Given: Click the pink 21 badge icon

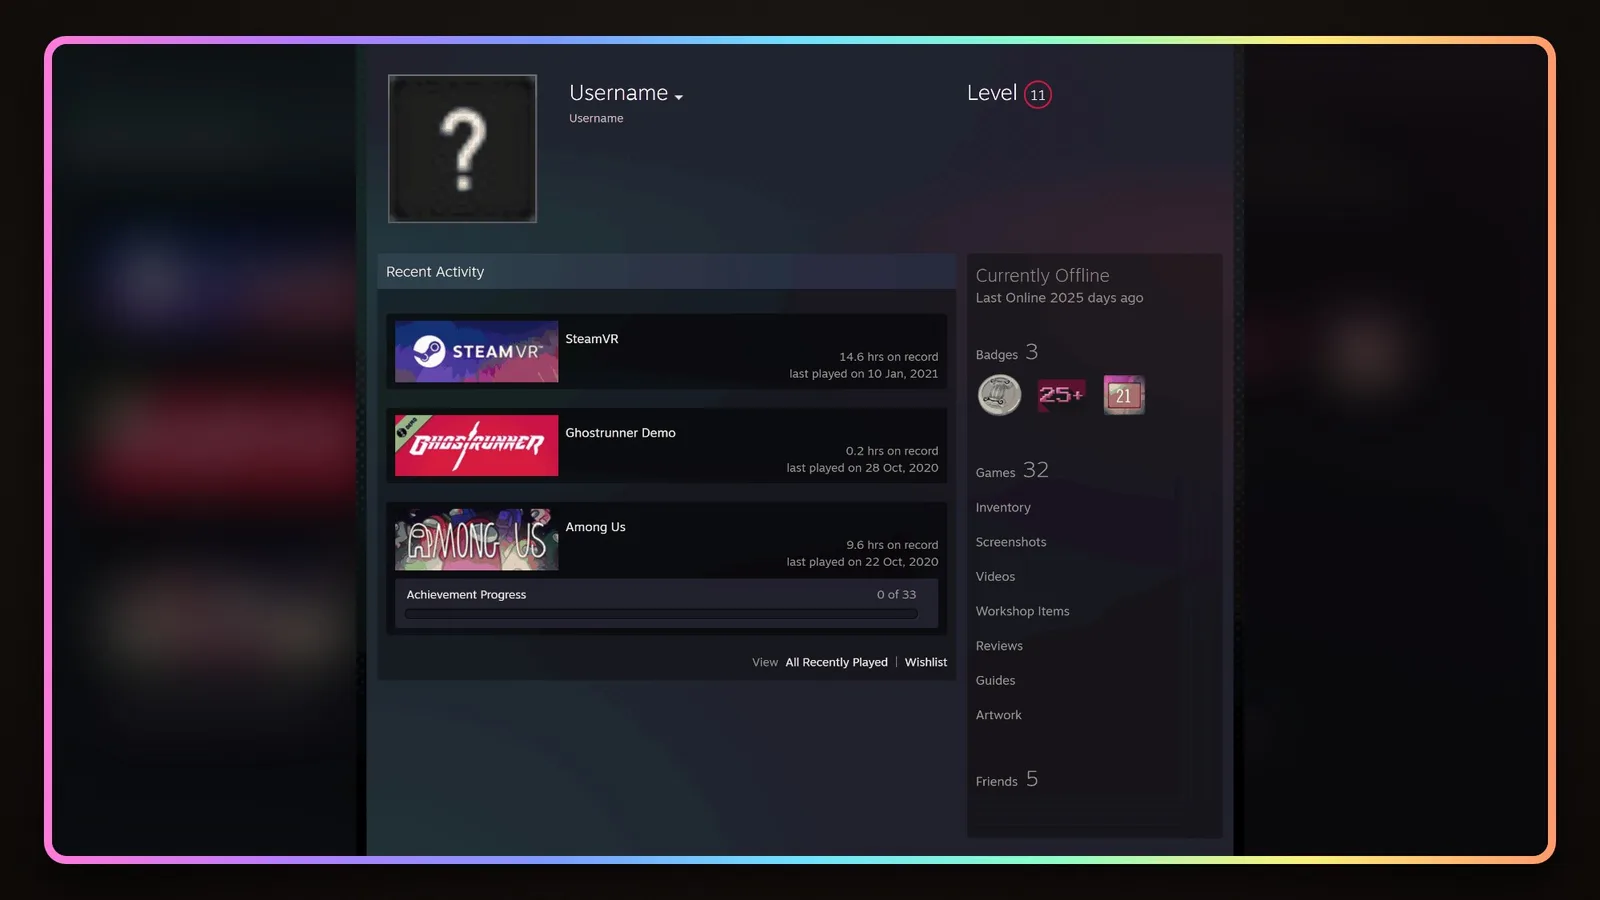Looking at the screenshot, I should [1124, 395].
